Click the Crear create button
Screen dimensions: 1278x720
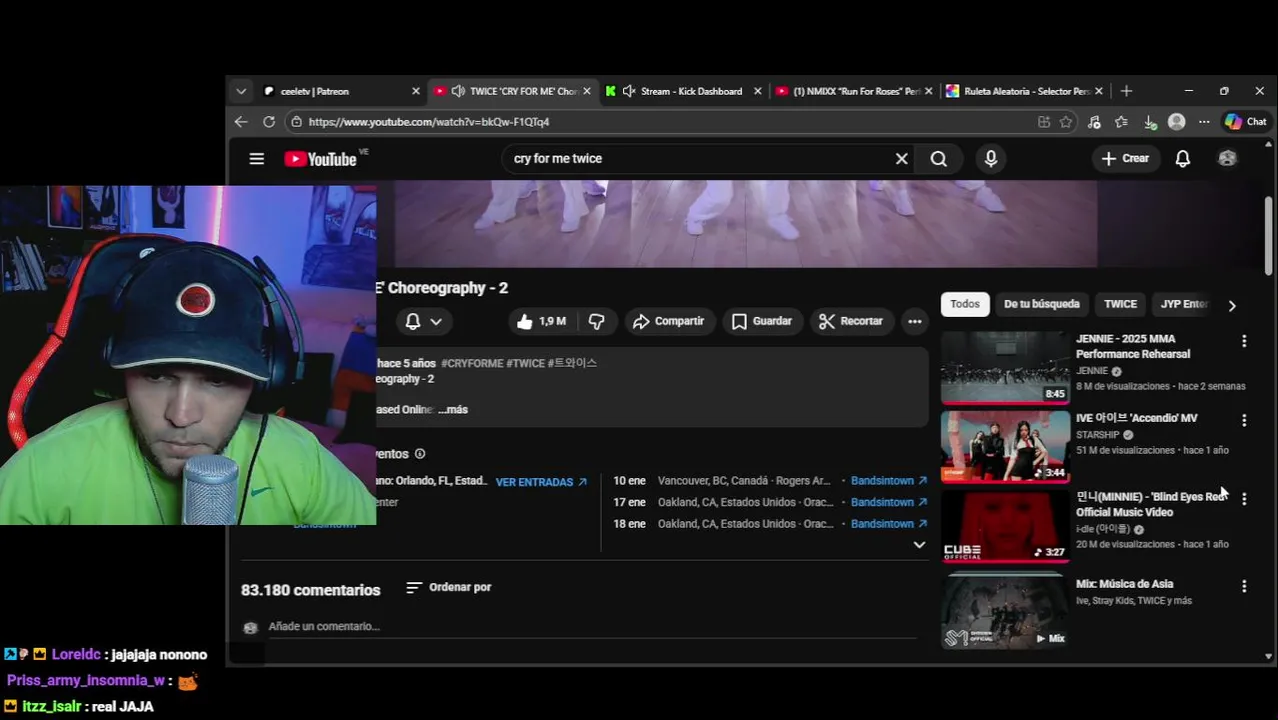[1125, 158]
